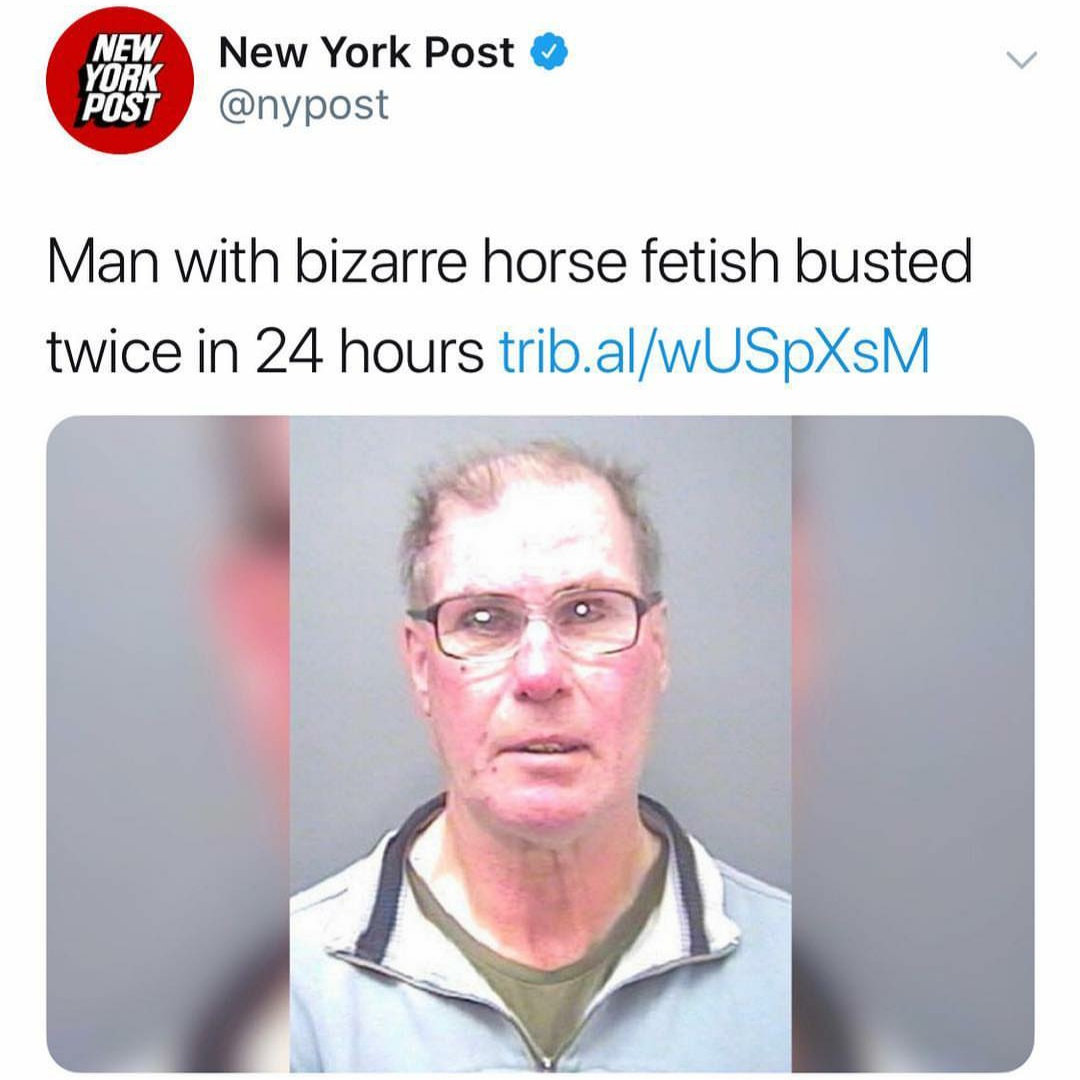Click the word 'busted' in the tweet
Image resolution: width=1080 pixels, height=1080 pixels.
click(884, 262)
